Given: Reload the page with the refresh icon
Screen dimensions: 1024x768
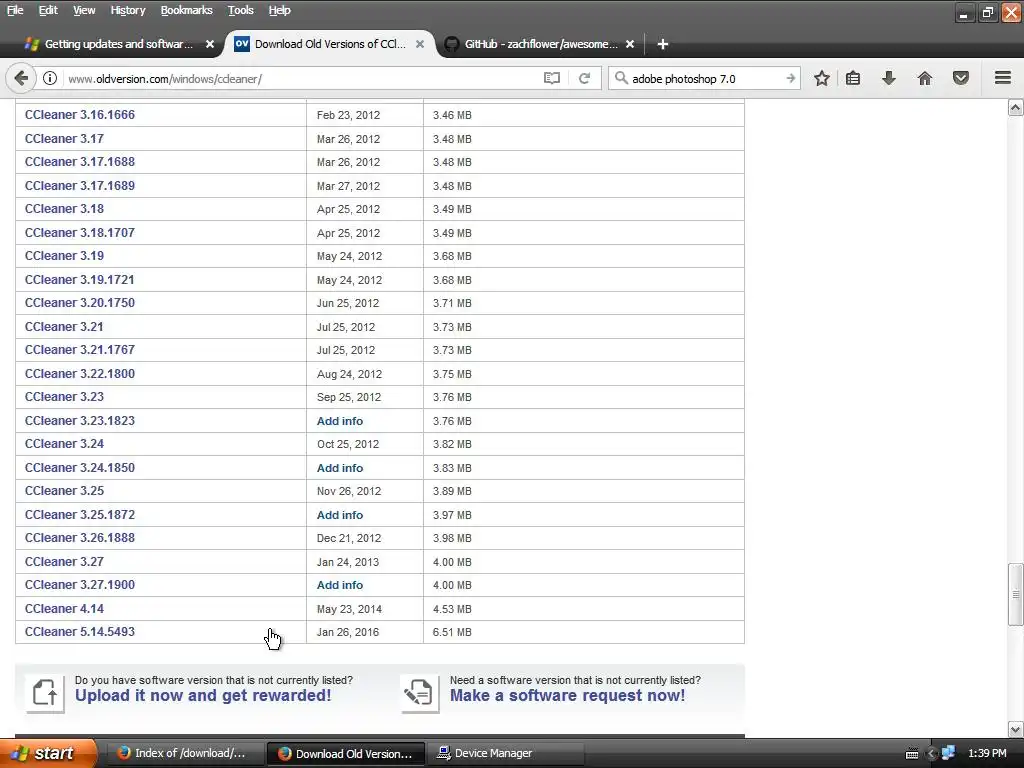Looking at the screenshot, I should point(584,78).
